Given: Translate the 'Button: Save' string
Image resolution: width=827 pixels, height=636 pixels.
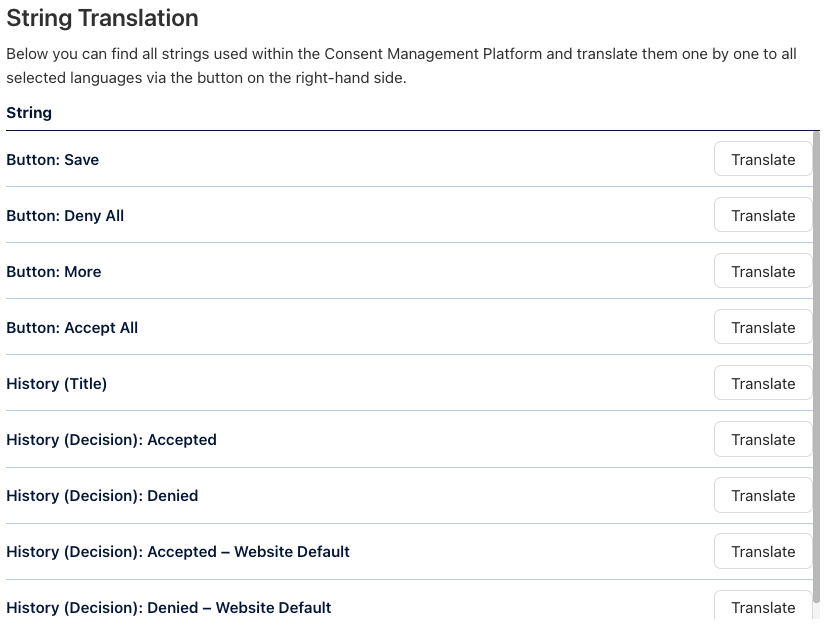Looking at the screenshot, I should click(x=762, y=159).
